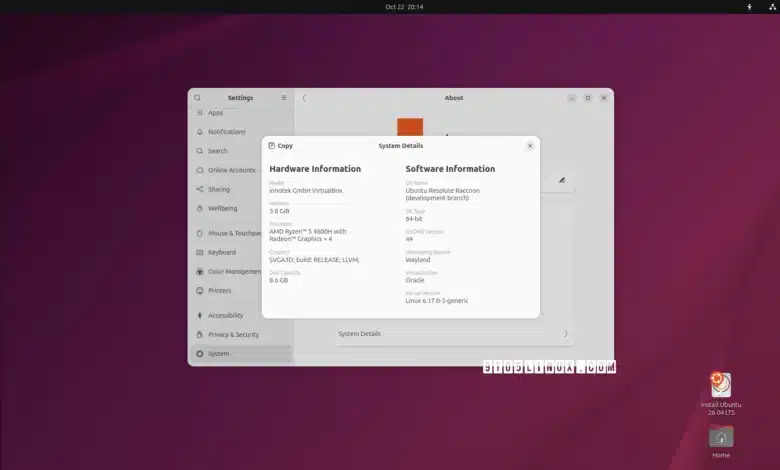Click the 'Software Information' heading
Viewport: 780px width, 470px height.
point(450,169)
